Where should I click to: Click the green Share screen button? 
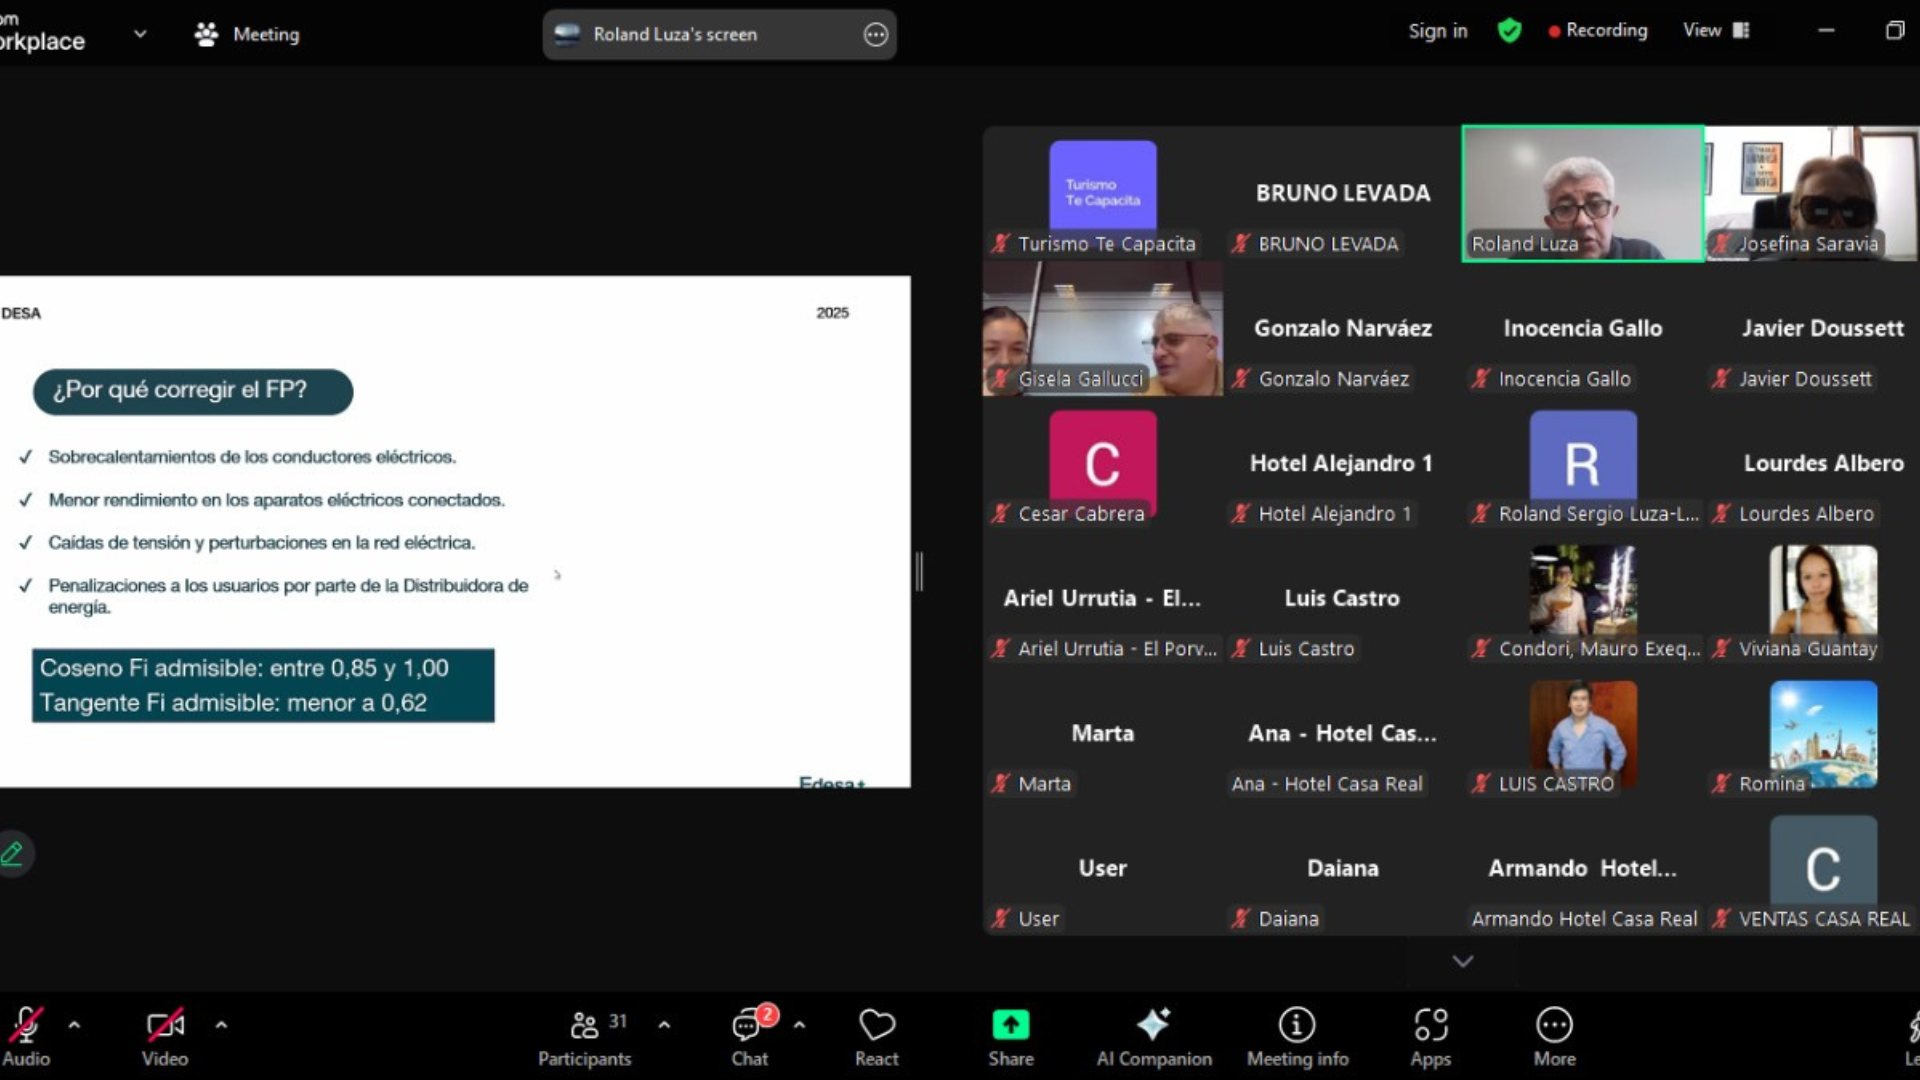1011,1036
